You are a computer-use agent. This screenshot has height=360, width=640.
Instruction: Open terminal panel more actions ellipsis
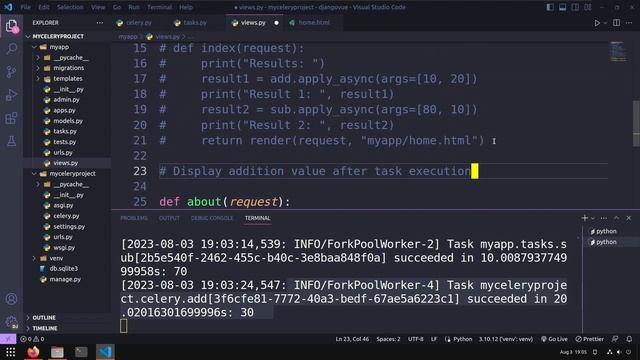(604, 218)
